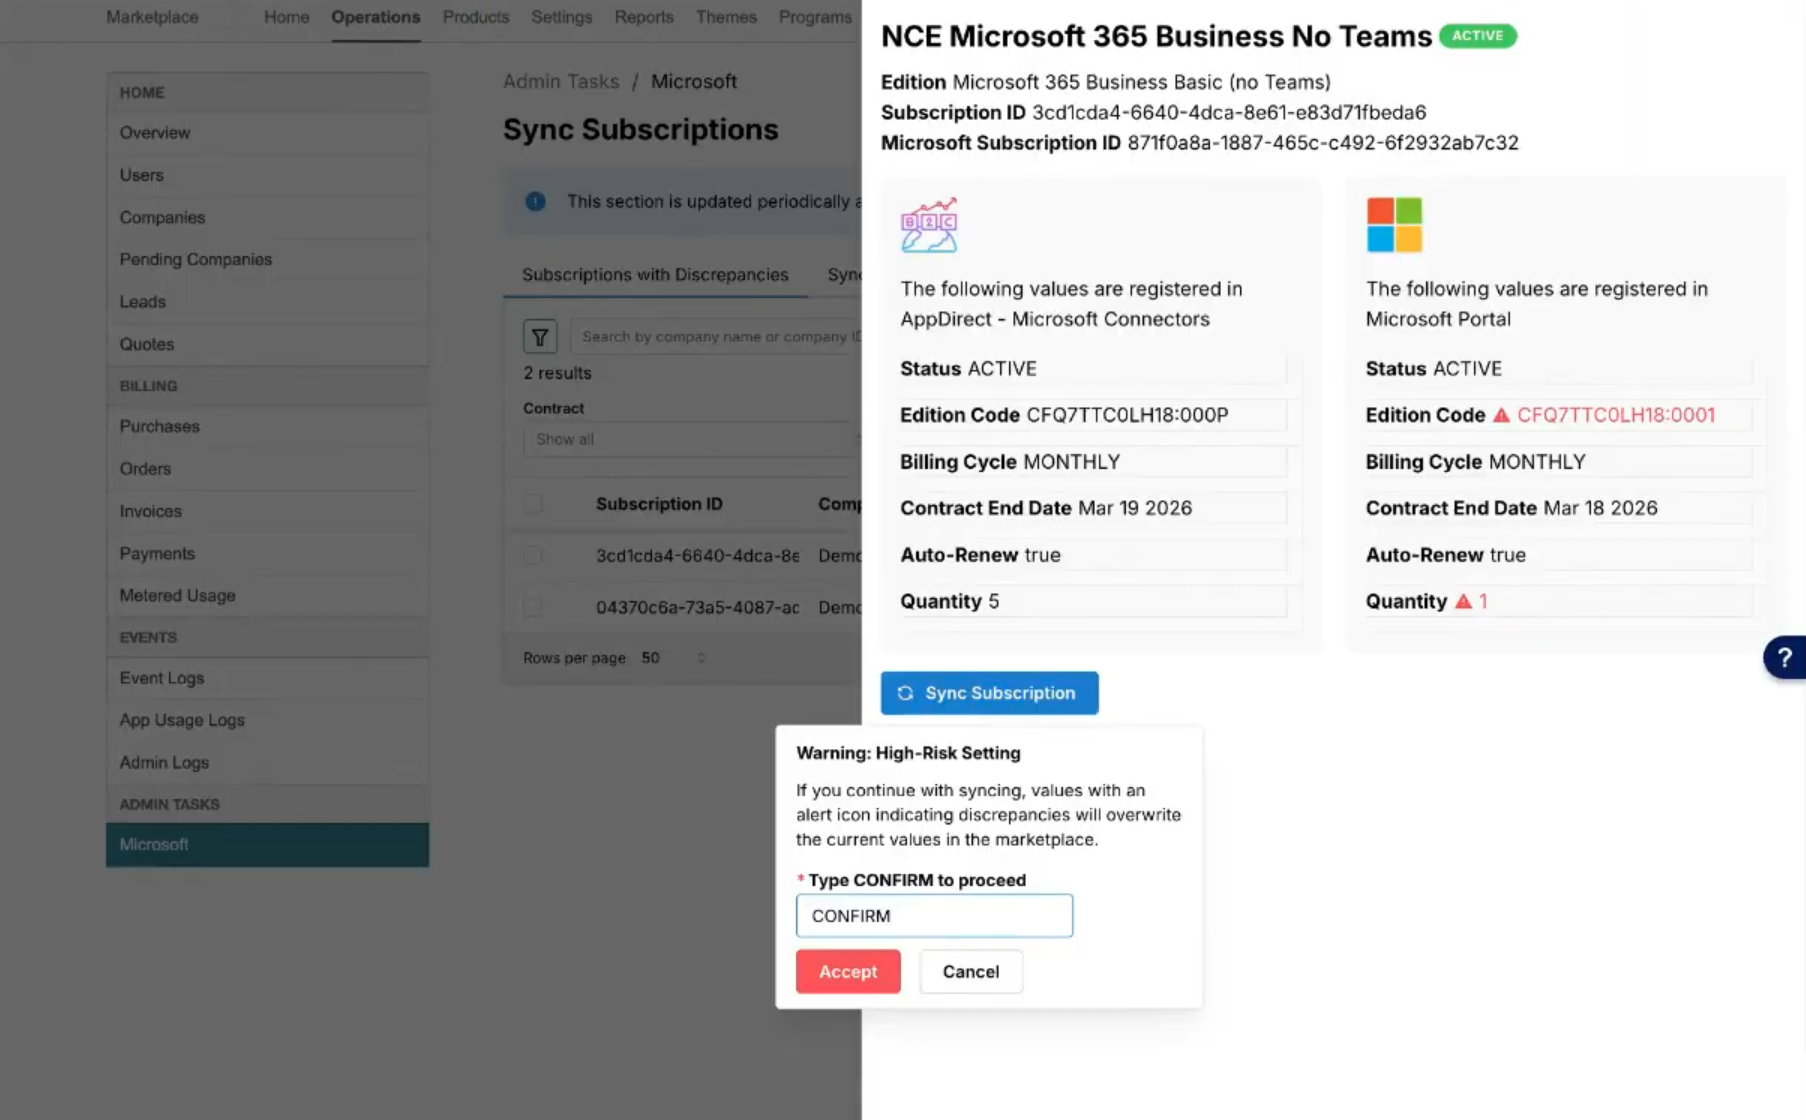
Task: Open Users in the sidebar
Action: 267,175
